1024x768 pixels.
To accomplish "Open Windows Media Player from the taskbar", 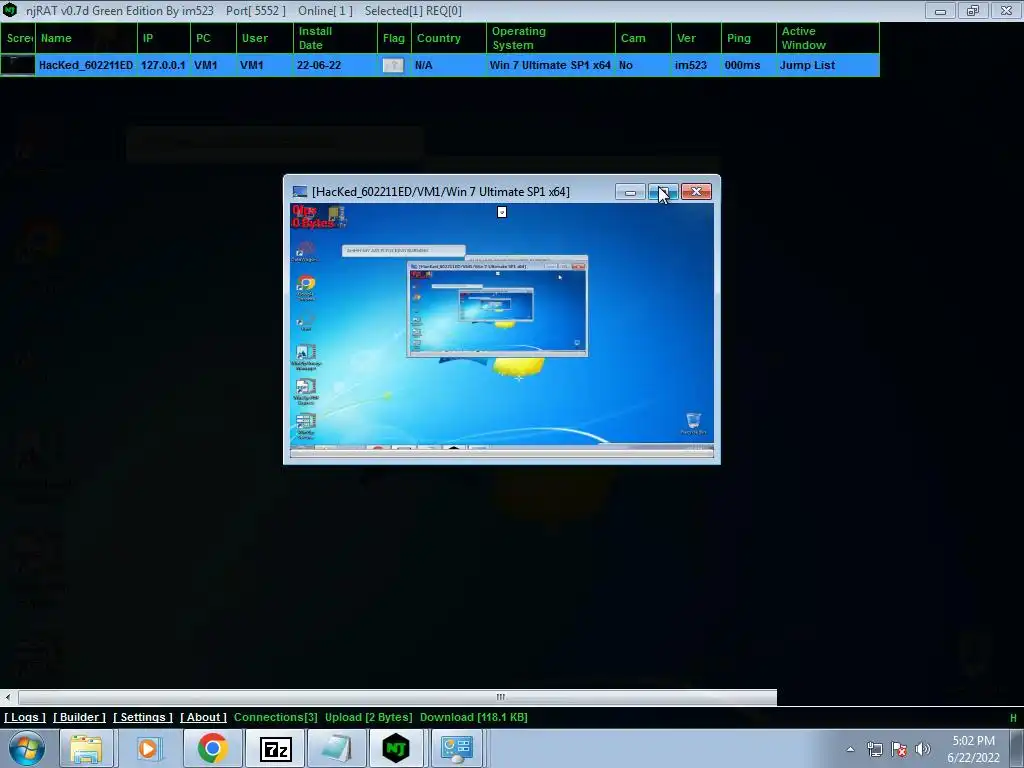I will [x=148, y=748].
